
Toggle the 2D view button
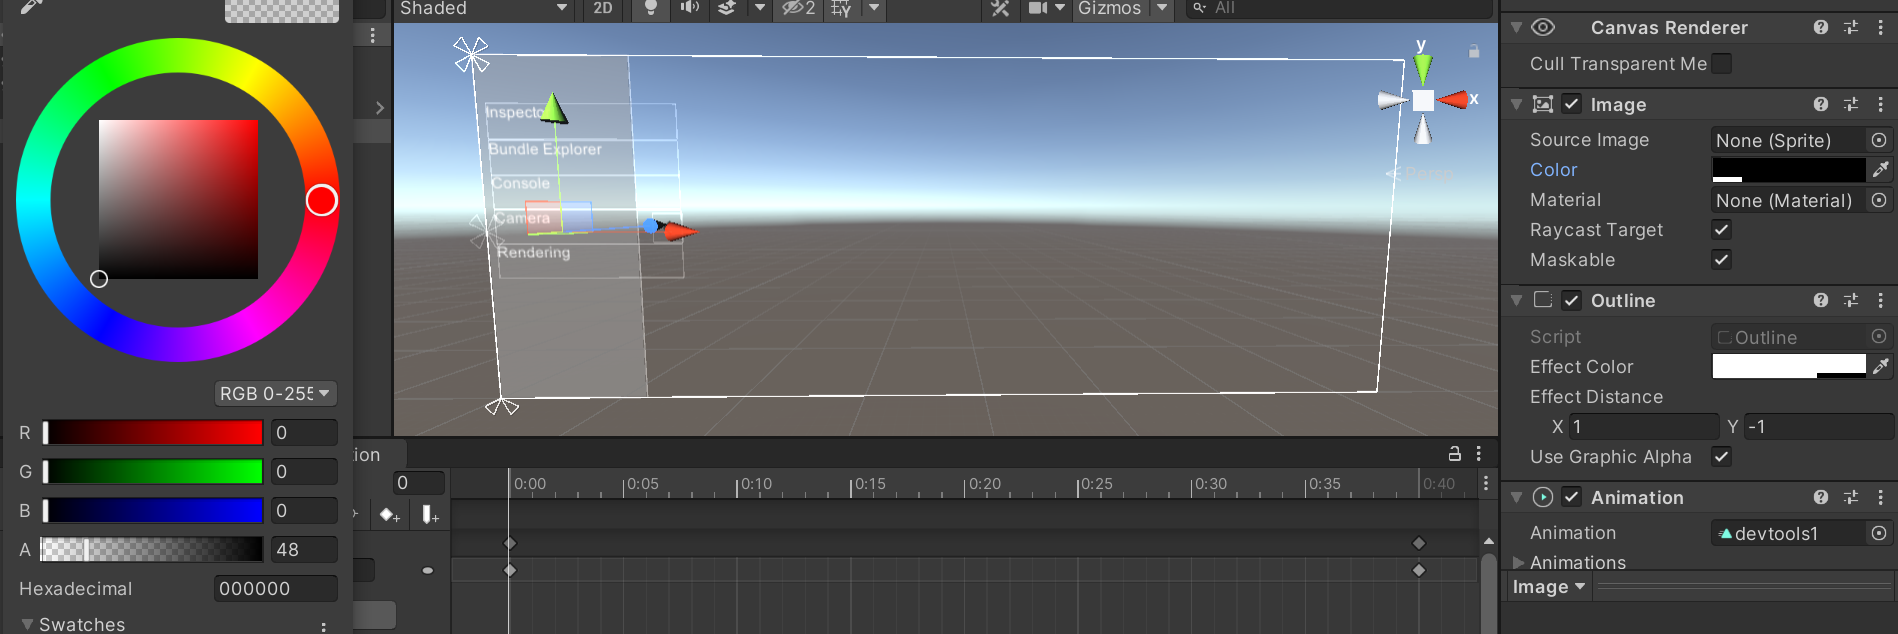[603, 8]
